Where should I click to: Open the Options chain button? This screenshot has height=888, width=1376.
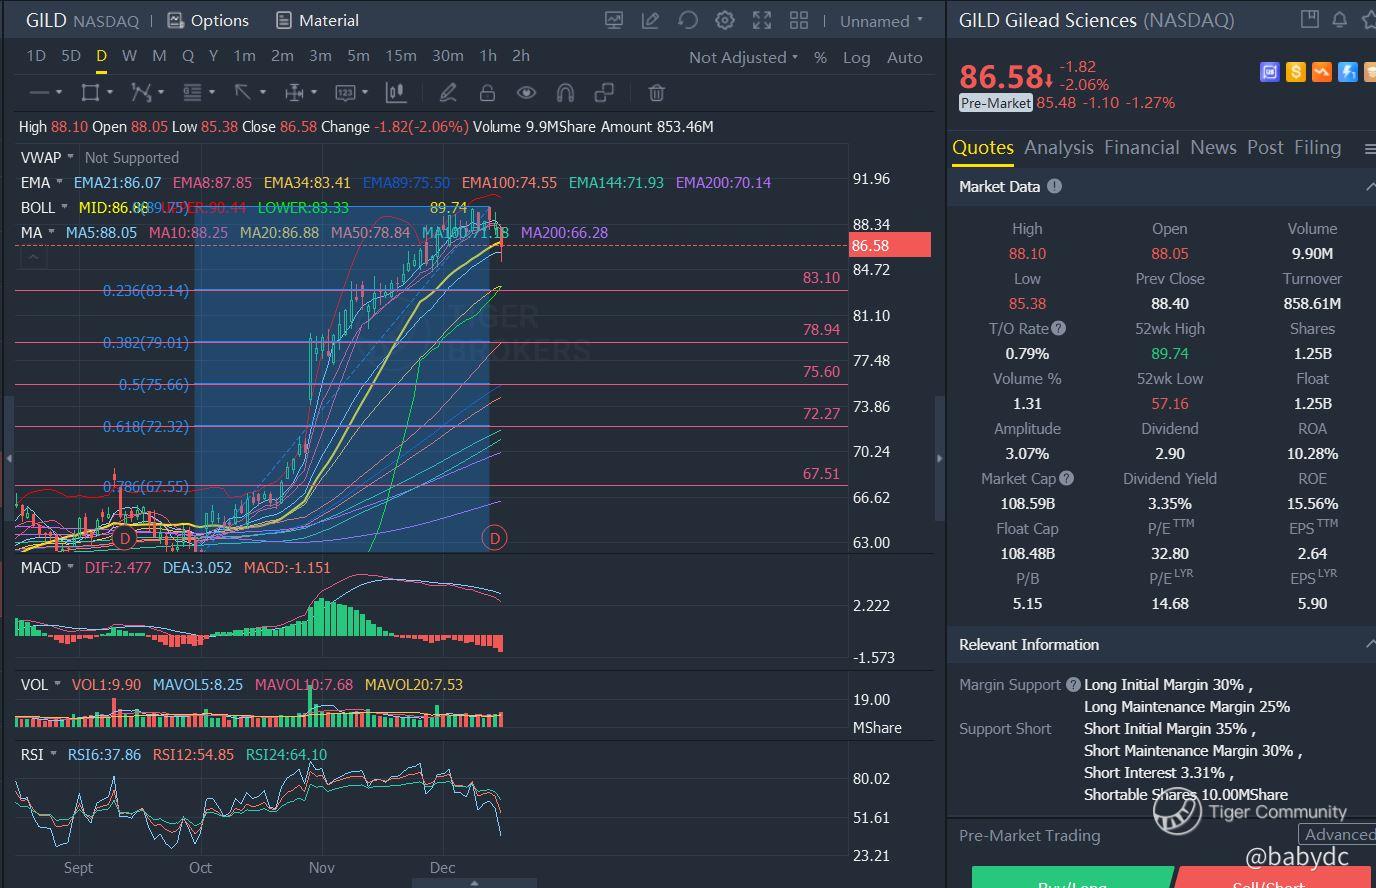pos(208,20)
